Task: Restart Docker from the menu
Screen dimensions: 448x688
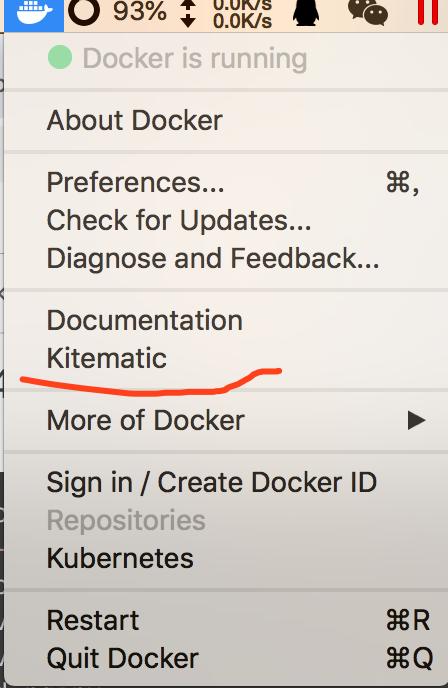Action: click(x=226, y=620)
